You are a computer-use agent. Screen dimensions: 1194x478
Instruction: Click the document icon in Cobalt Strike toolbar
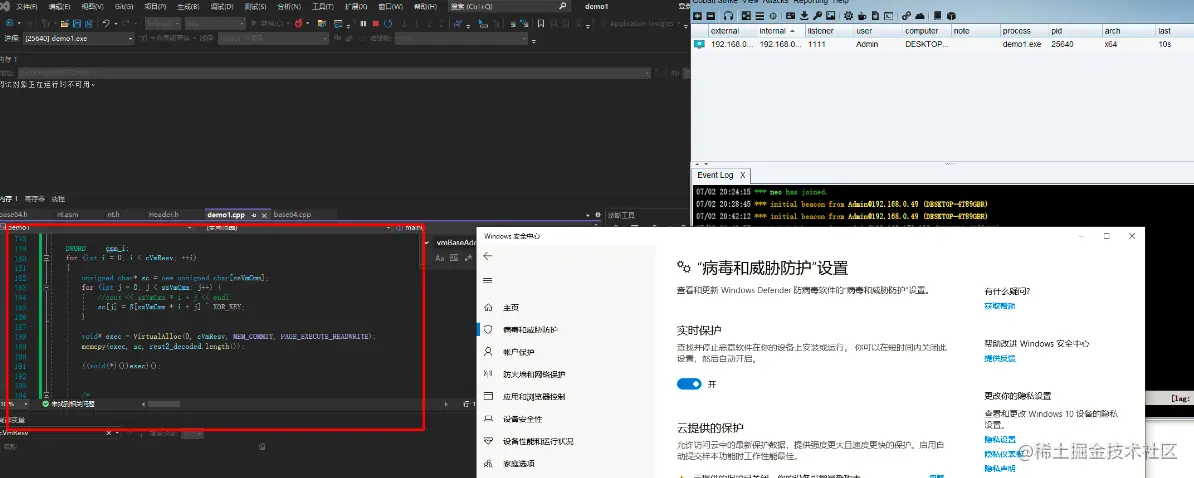[x=876, y=15]
